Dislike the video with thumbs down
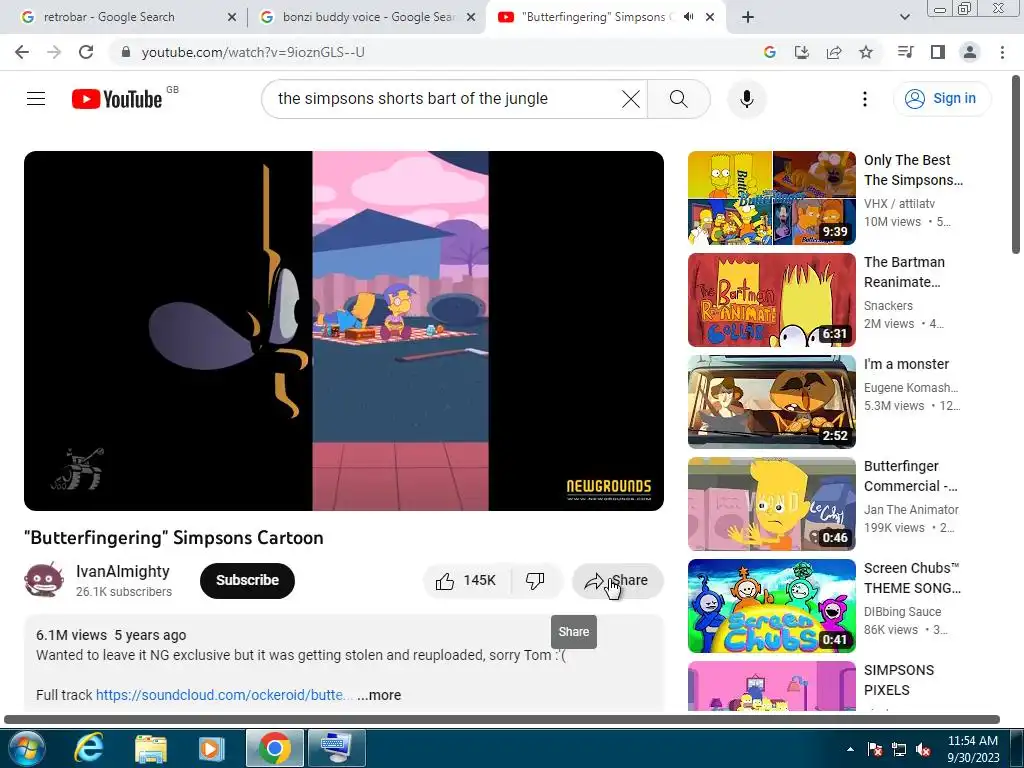1024x768 pixels. tap(535, 581)
